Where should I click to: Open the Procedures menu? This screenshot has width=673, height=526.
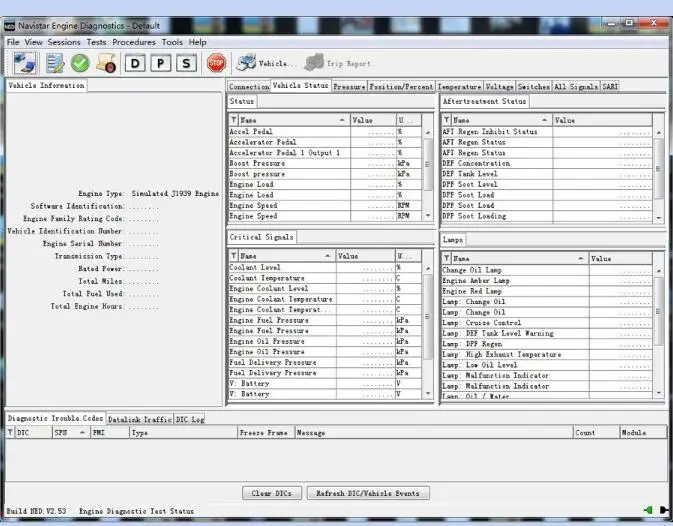point(134,42)
